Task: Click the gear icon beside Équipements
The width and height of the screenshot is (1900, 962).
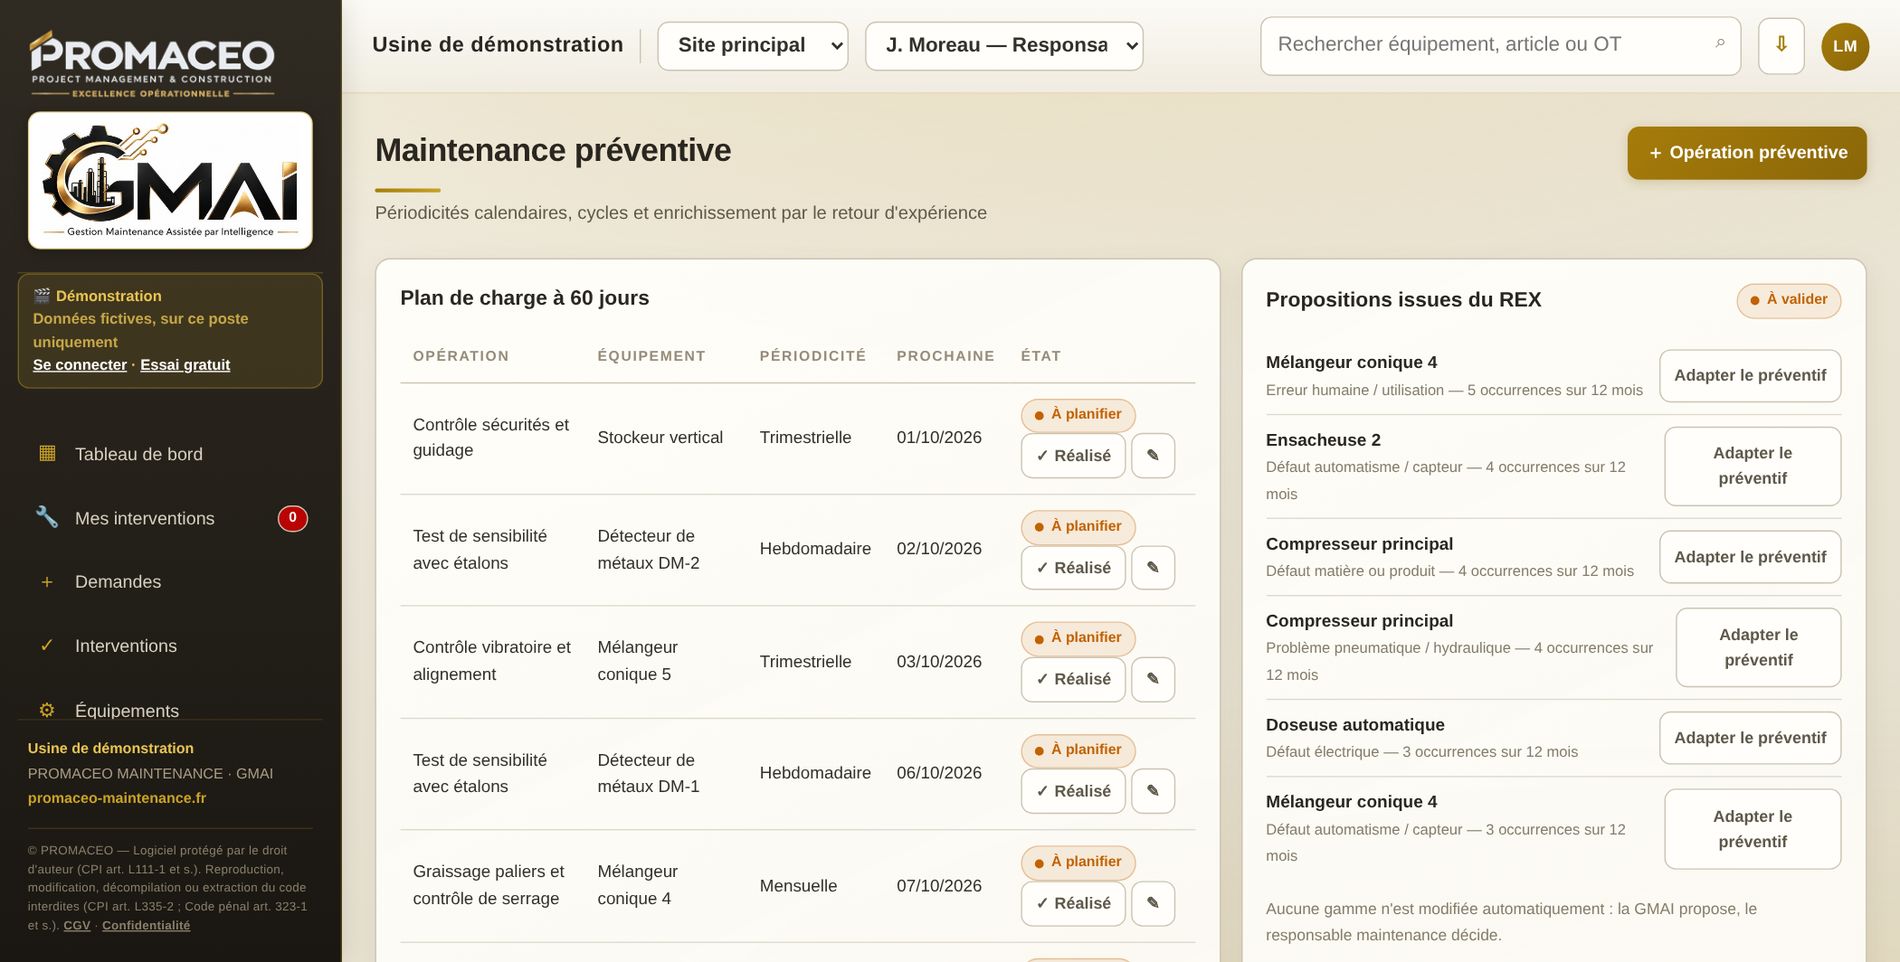Action: (x=47, y=710)
